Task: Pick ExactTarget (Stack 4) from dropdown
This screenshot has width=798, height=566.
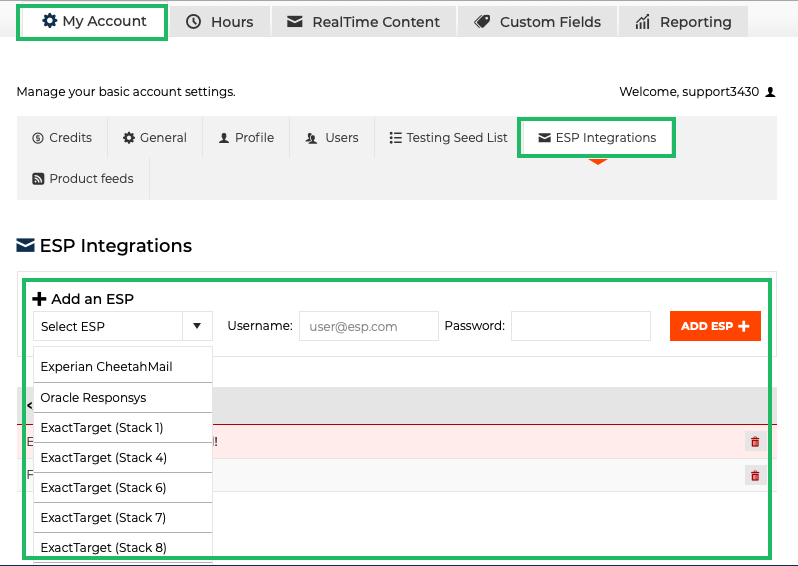Action: click(104, 457)
